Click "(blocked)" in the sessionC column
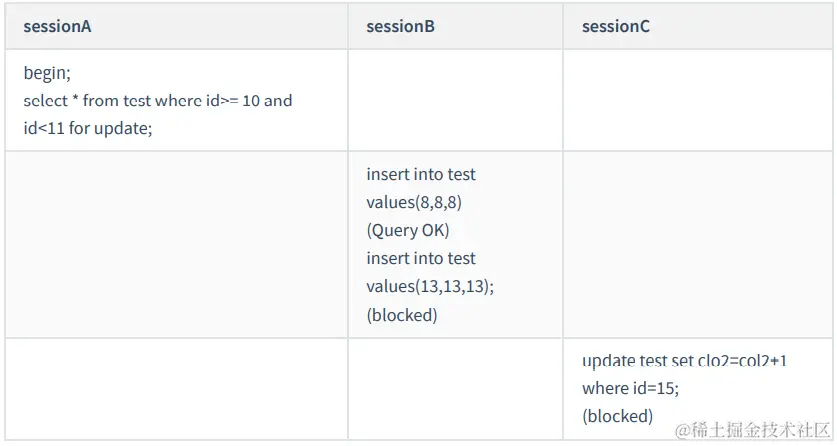Image resolution: width=837 pixels, height=446 pixels. (x=617, y=415)
